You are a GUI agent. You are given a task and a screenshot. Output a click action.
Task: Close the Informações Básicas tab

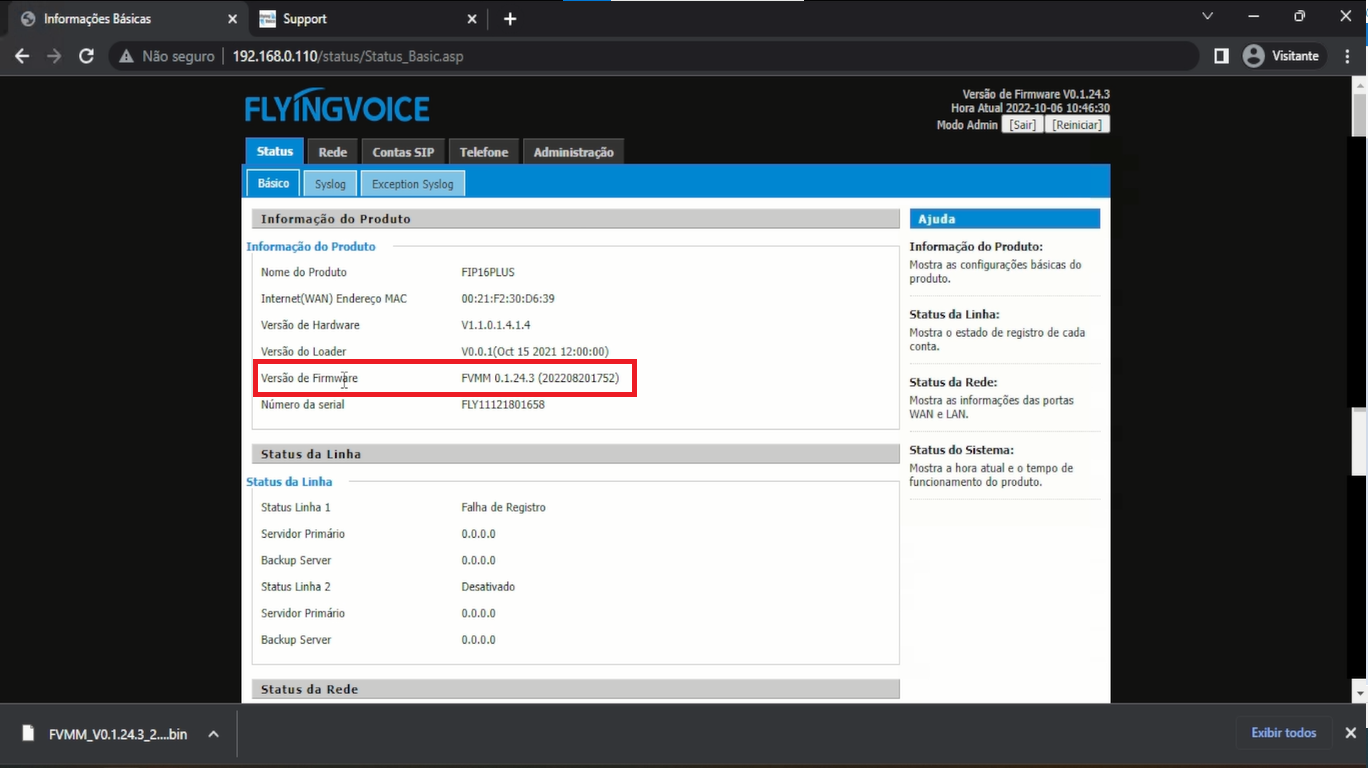[x=233, y=19]
